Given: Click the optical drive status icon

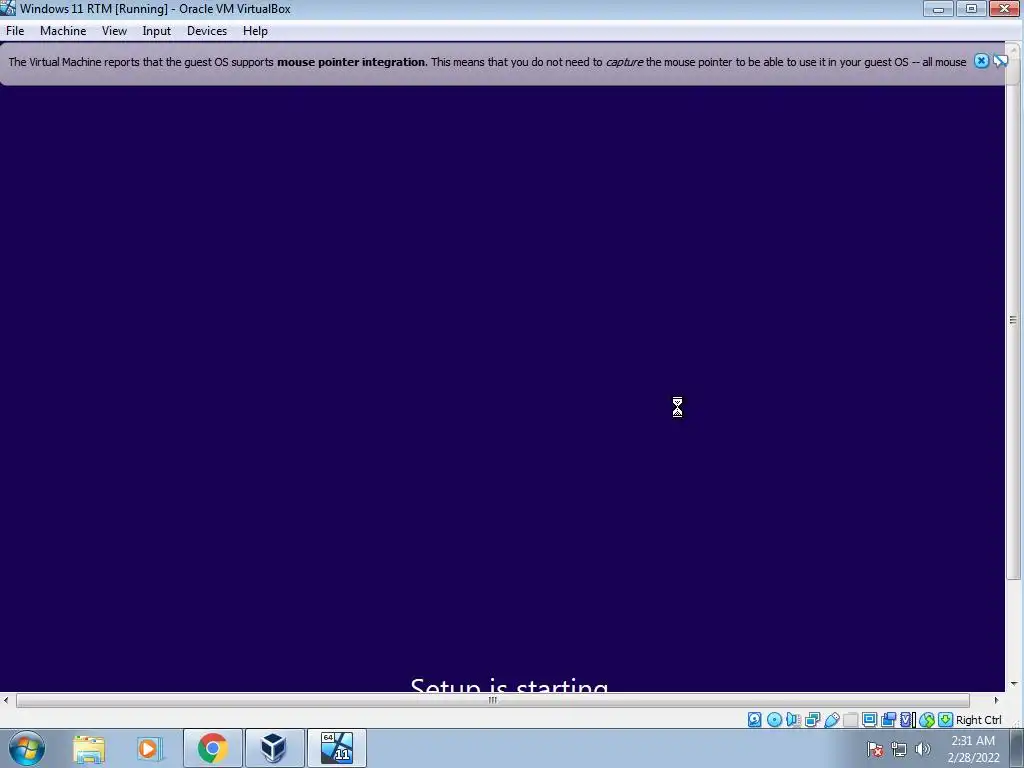Looking at the screenshot, I should pos(775,720).
